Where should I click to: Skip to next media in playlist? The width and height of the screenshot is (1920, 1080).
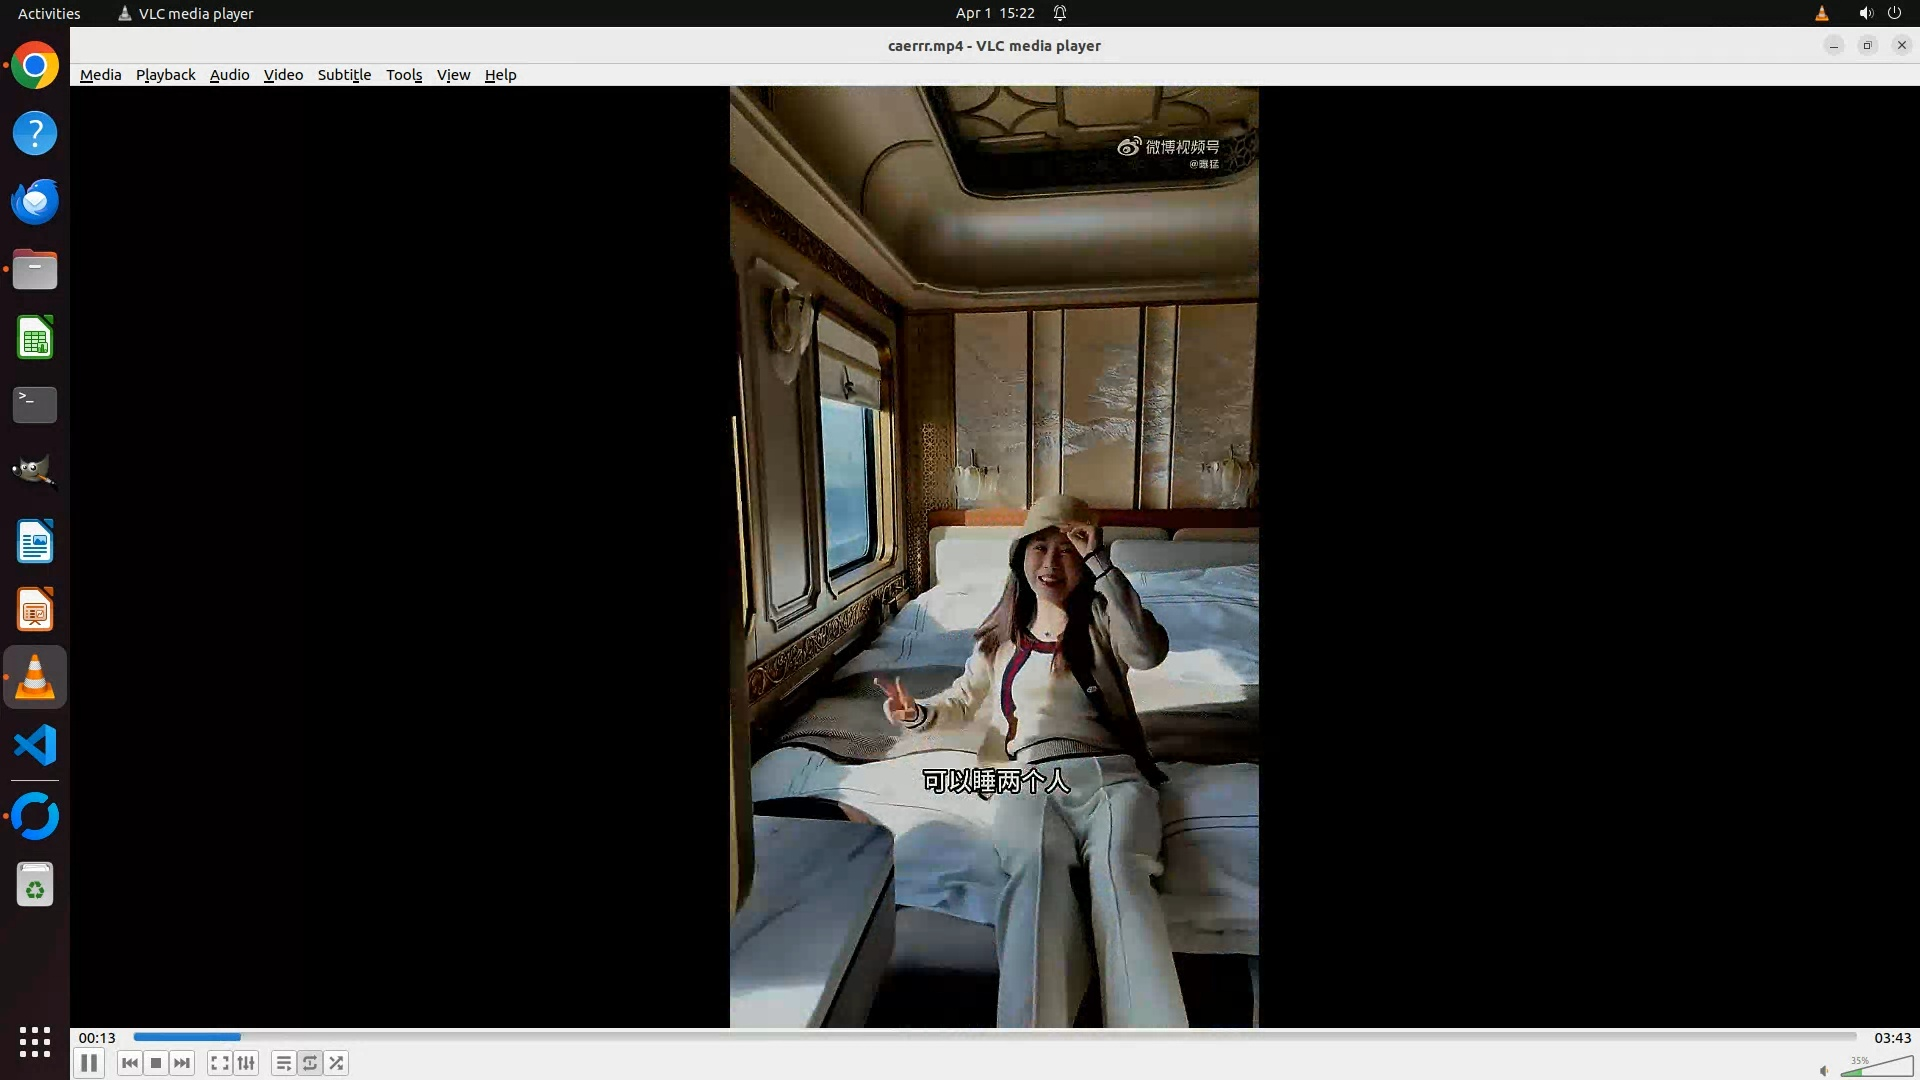182,1063
